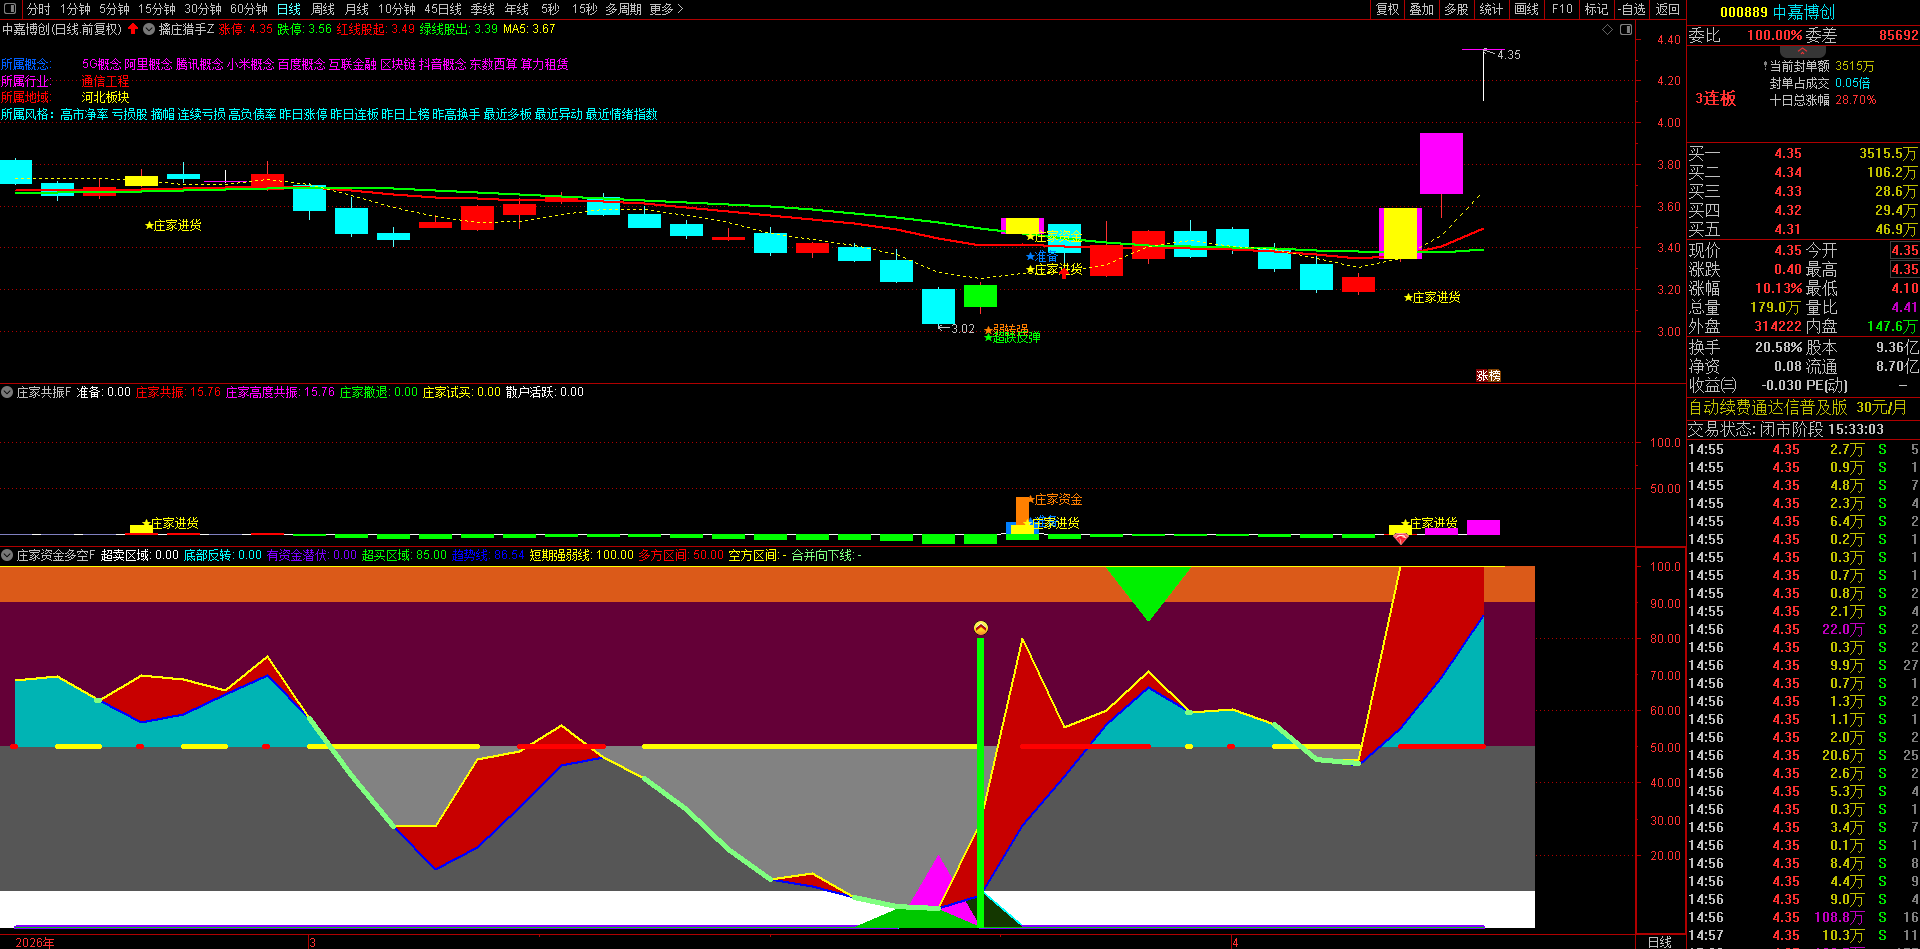Click the 区块链 concept tag

398,64
